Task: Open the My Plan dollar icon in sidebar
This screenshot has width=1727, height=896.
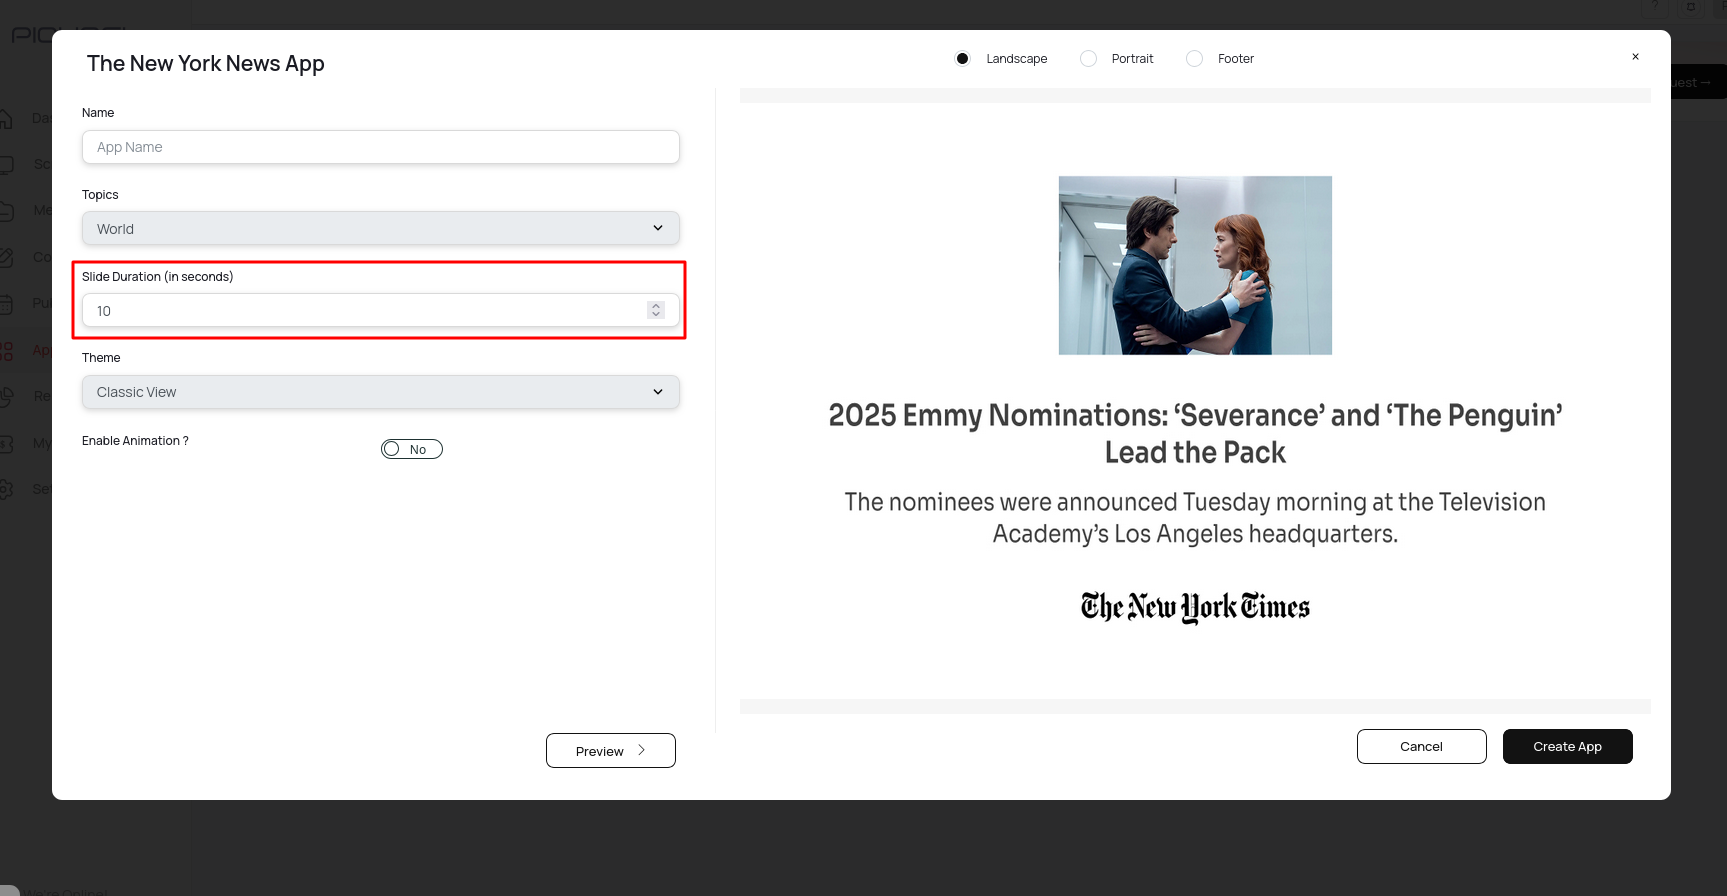Action: [x=5, y=443]
